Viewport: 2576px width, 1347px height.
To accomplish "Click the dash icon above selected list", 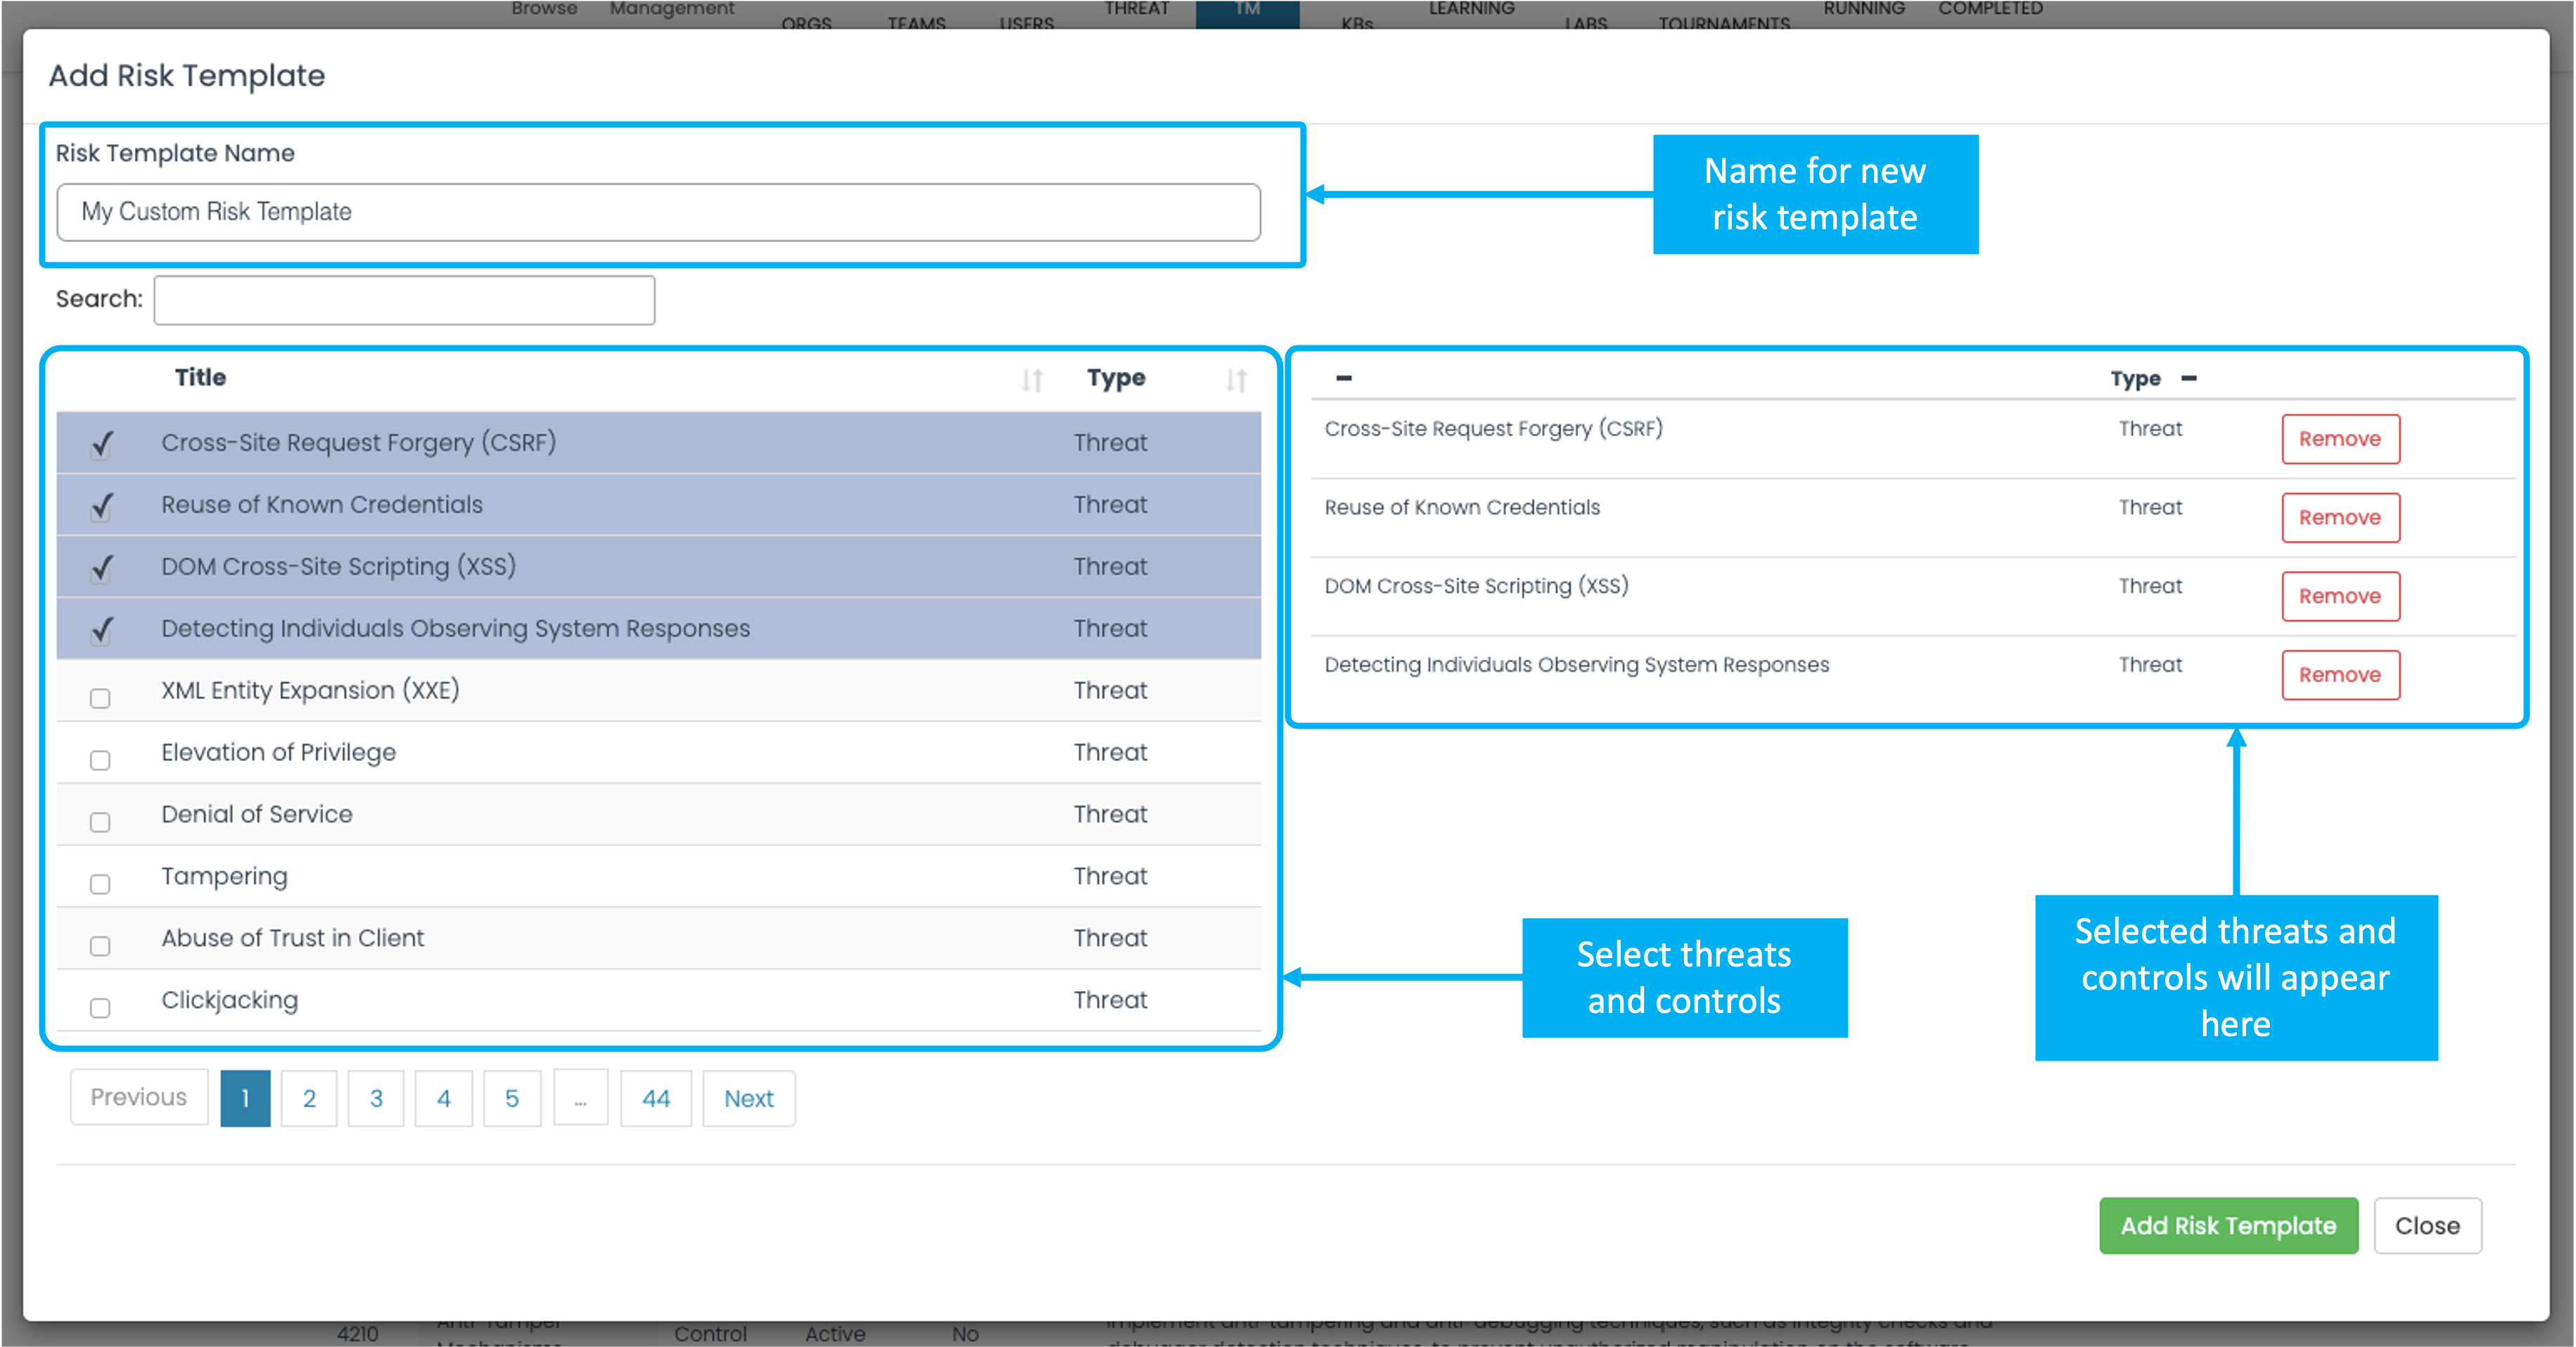I will (x=1344, y=378).
